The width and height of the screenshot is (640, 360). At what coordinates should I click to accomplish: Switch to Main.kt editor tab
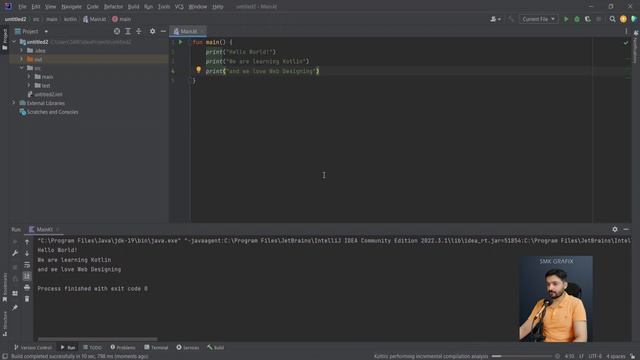coord(188,31)
